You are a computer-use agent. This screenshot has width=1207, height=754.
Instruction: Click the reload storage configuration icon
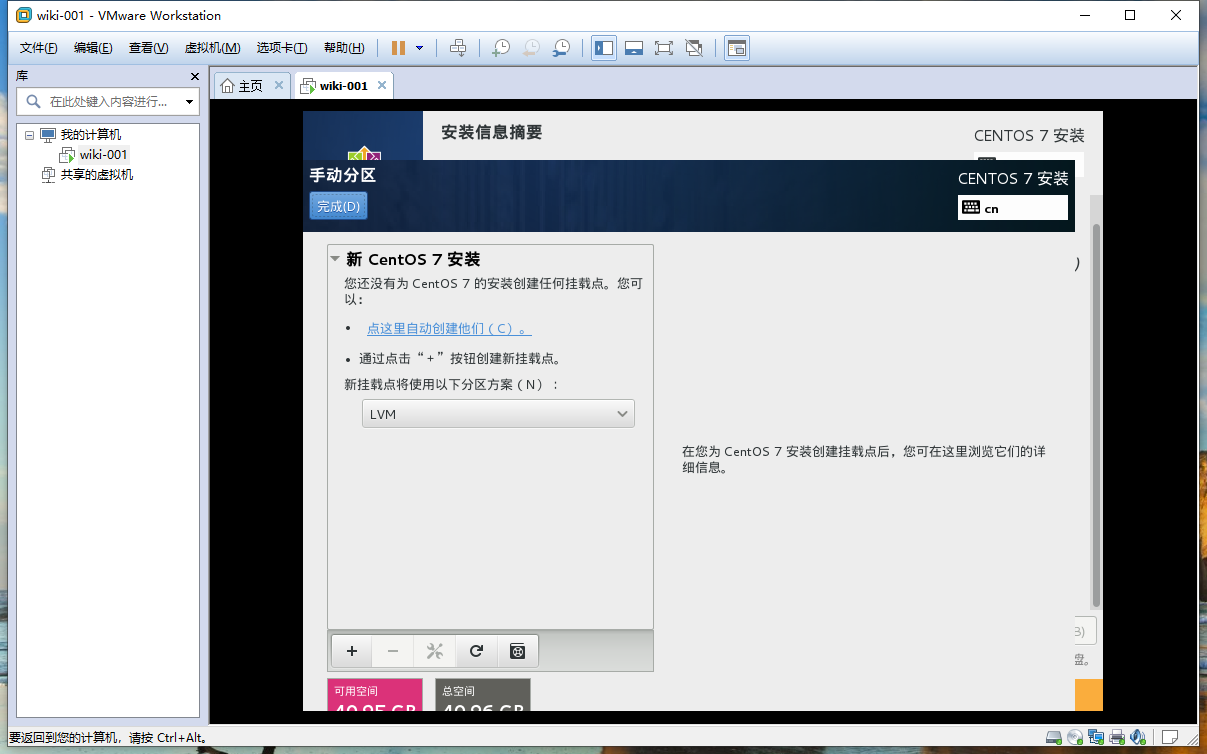[x=476, y=651]
